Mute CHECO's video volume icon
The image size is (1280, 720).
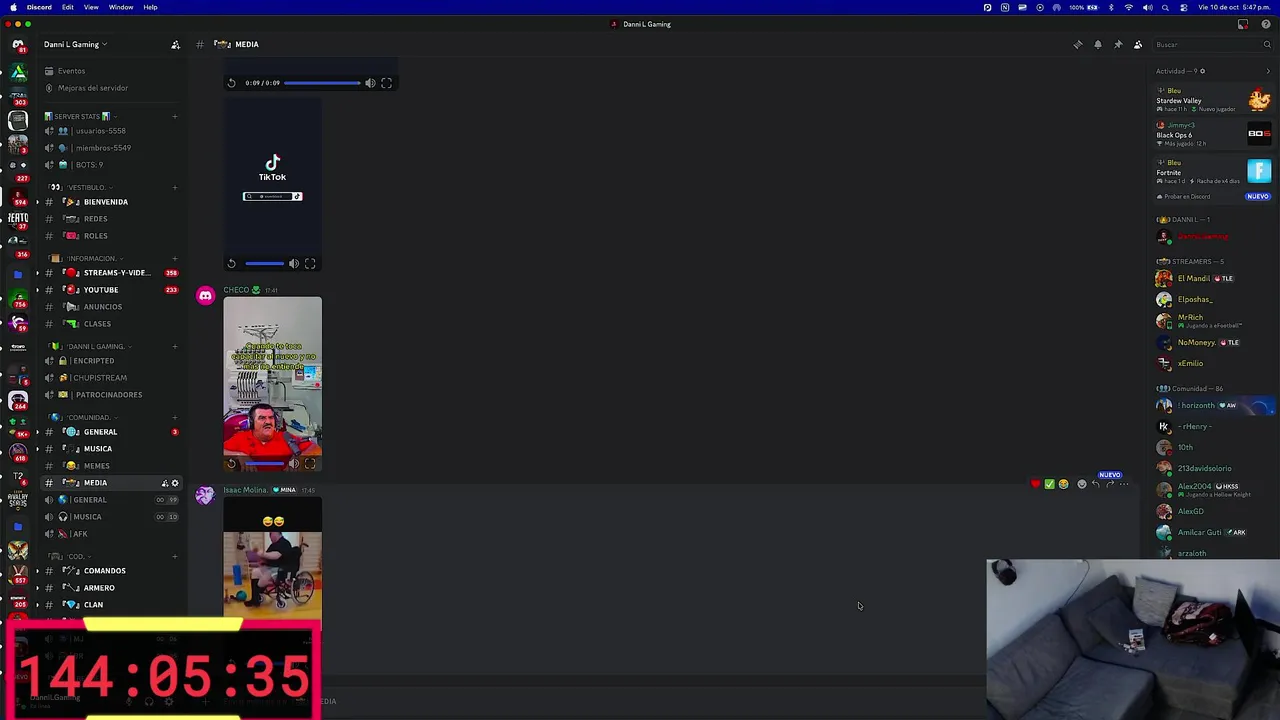click(294, 464)
